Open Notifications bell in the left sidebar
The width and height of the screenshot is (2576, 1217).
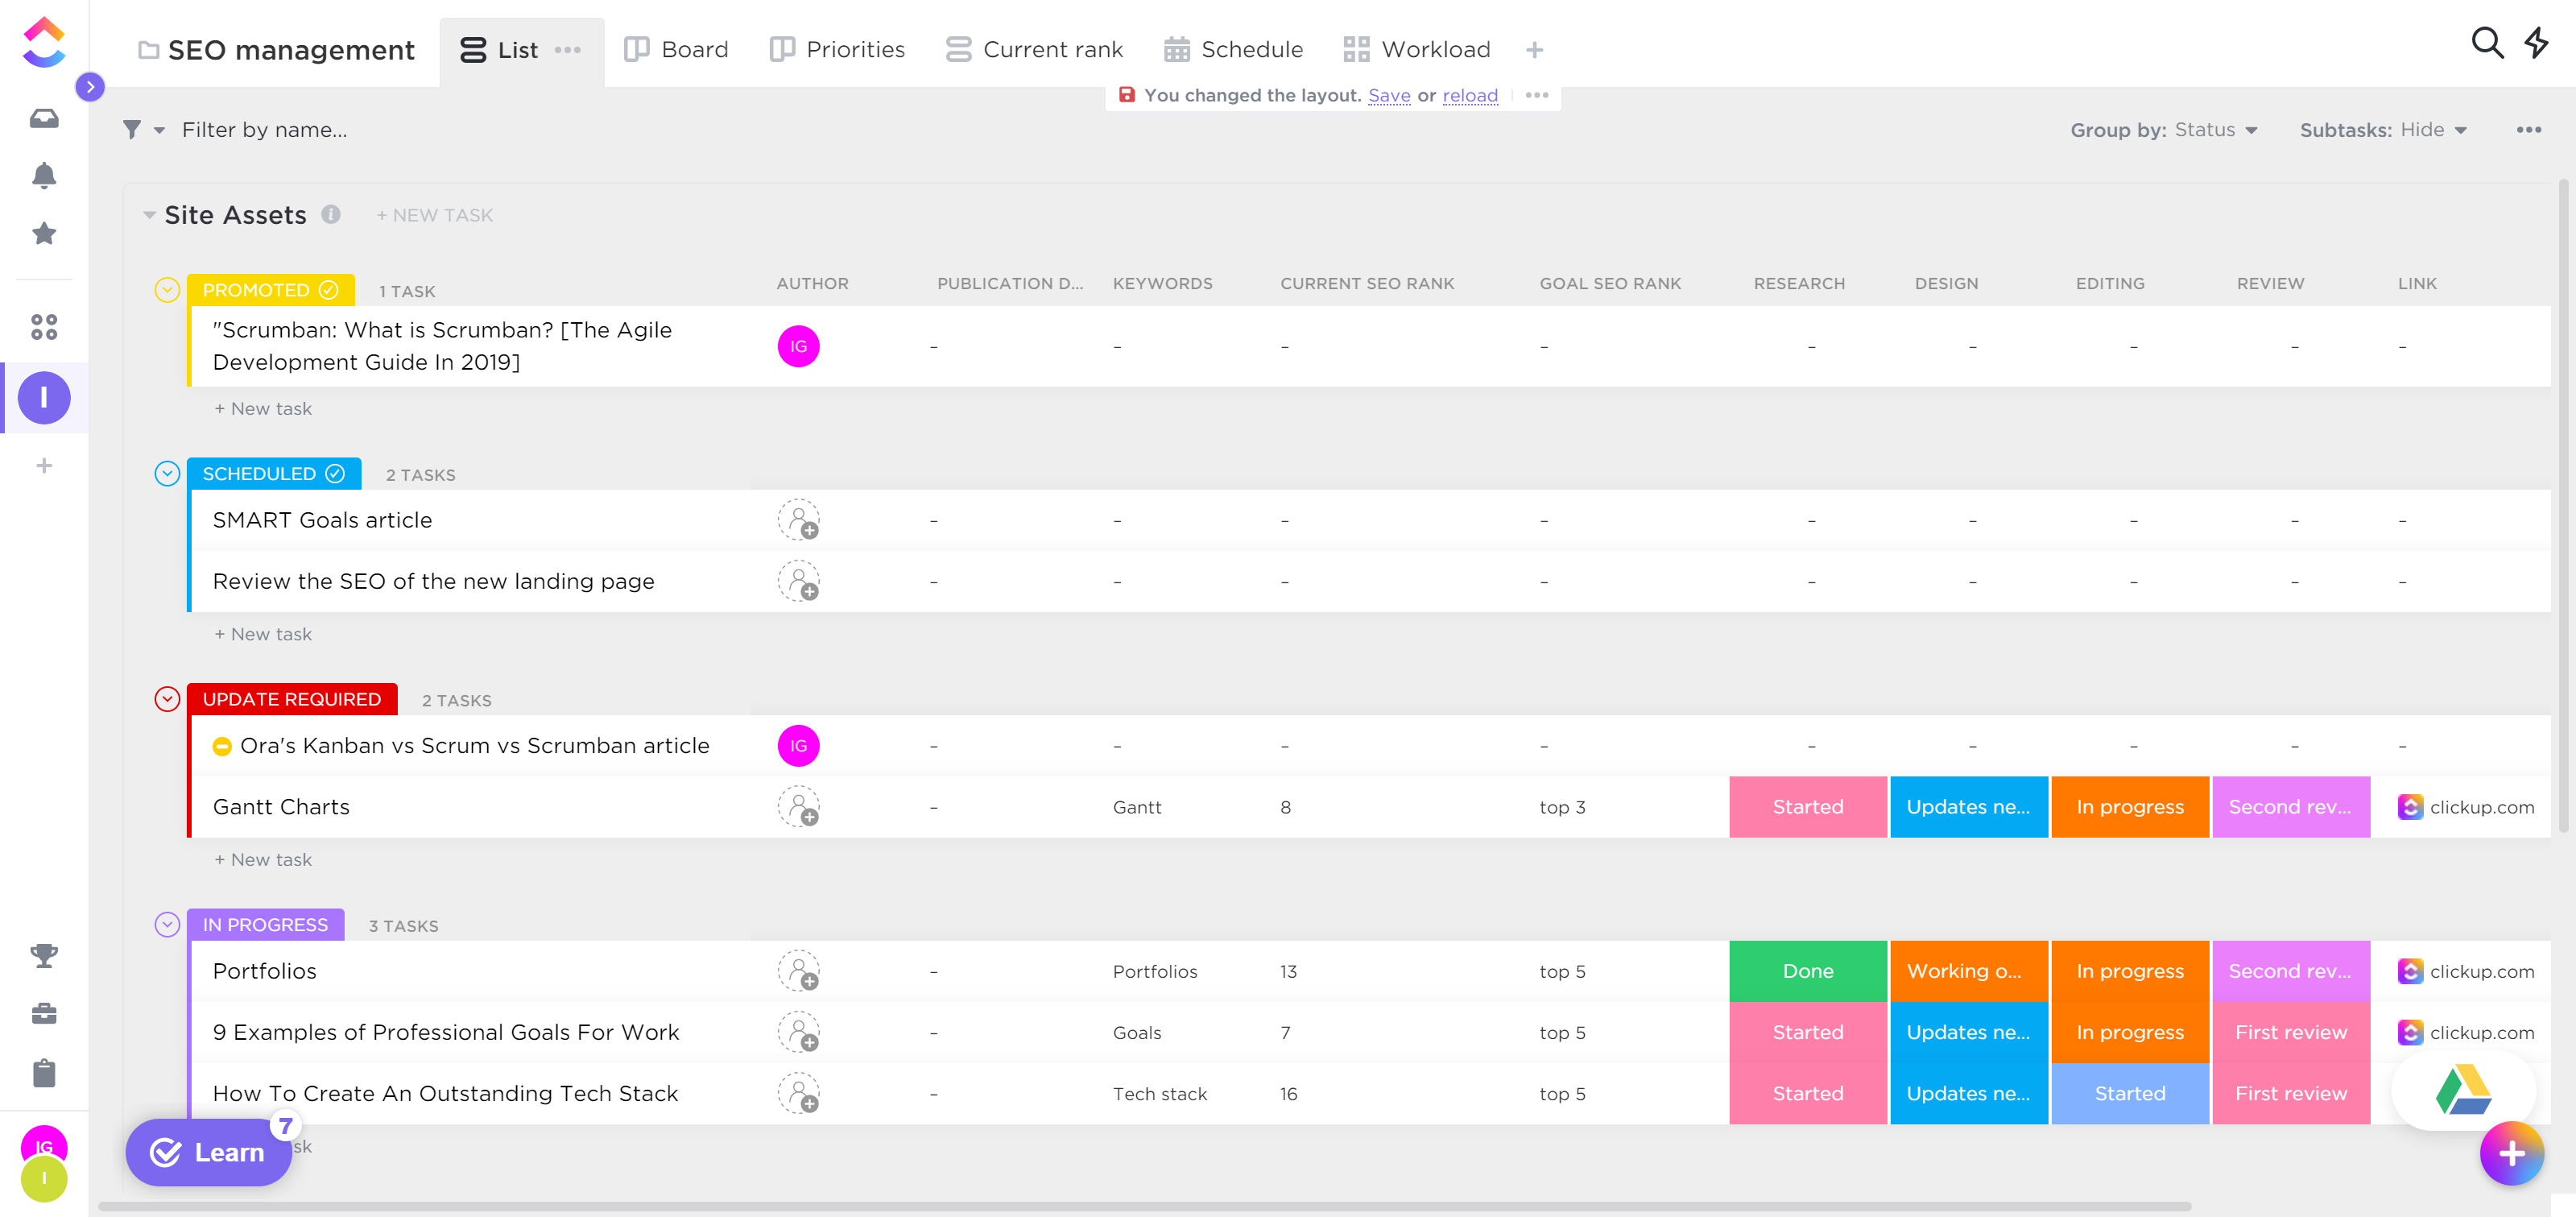pos(43,176)
